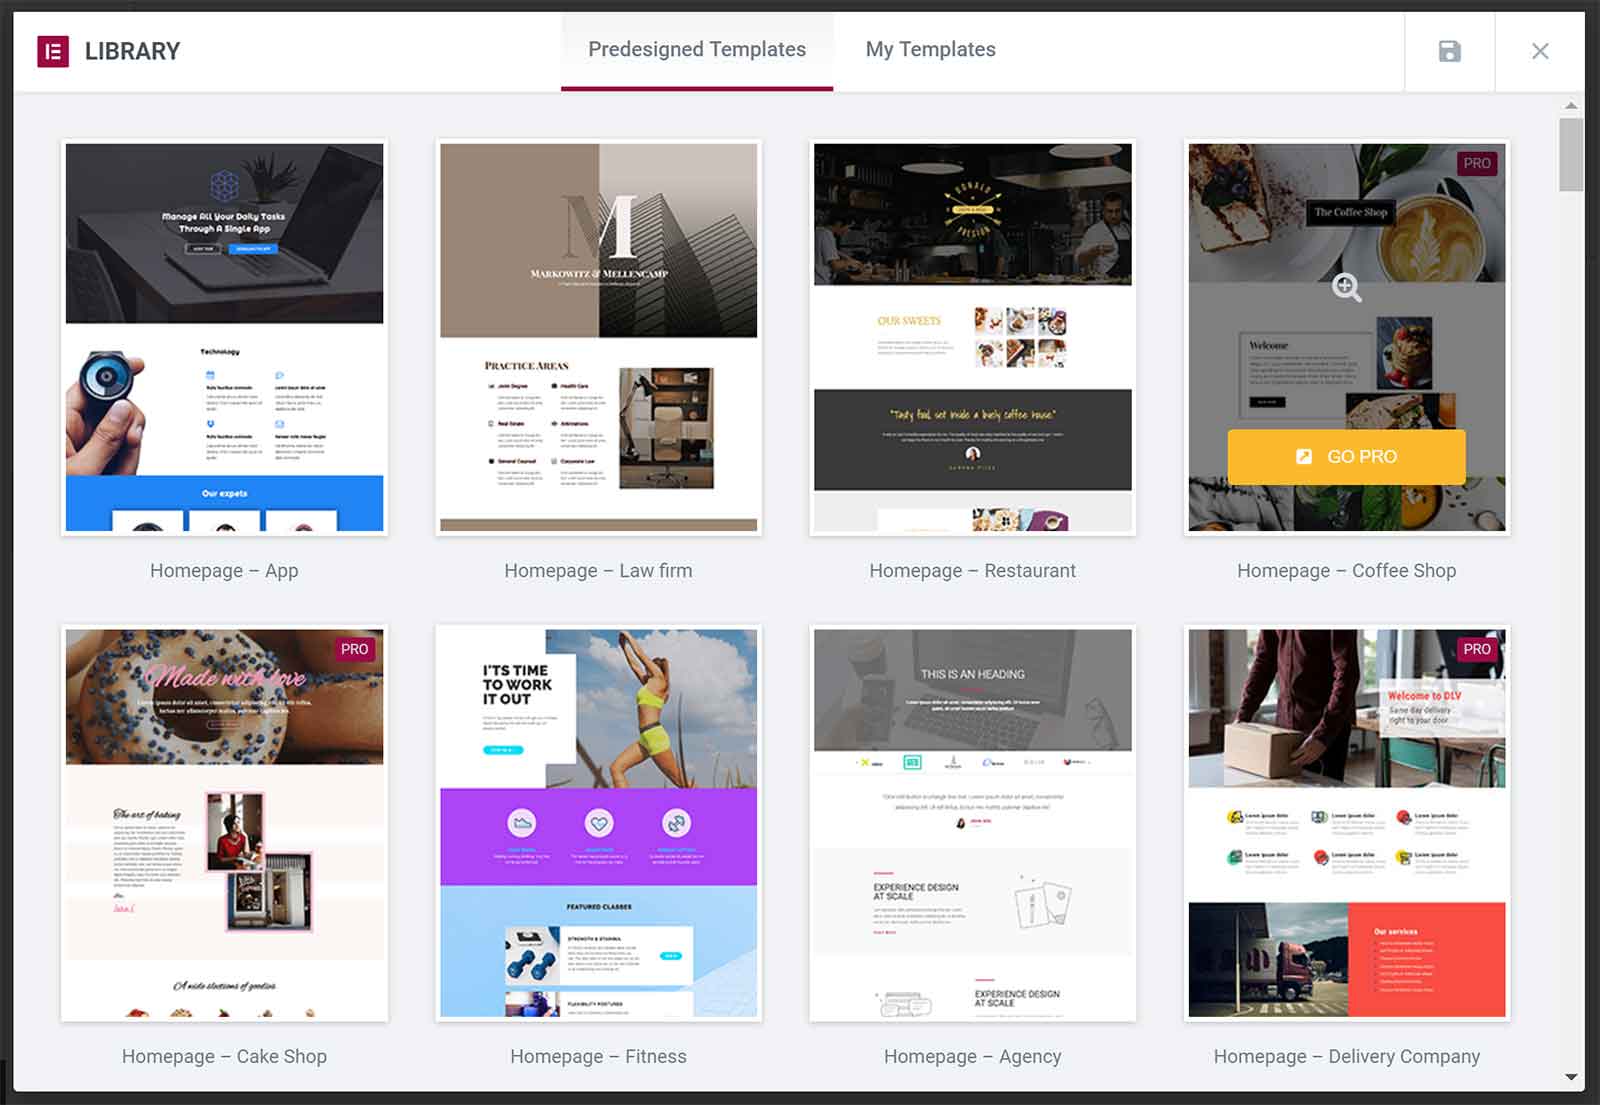Click the vertical scrollbar thumb
The height and width of the screenshot is (1105, 1600).
click(x=1571, y=154)
